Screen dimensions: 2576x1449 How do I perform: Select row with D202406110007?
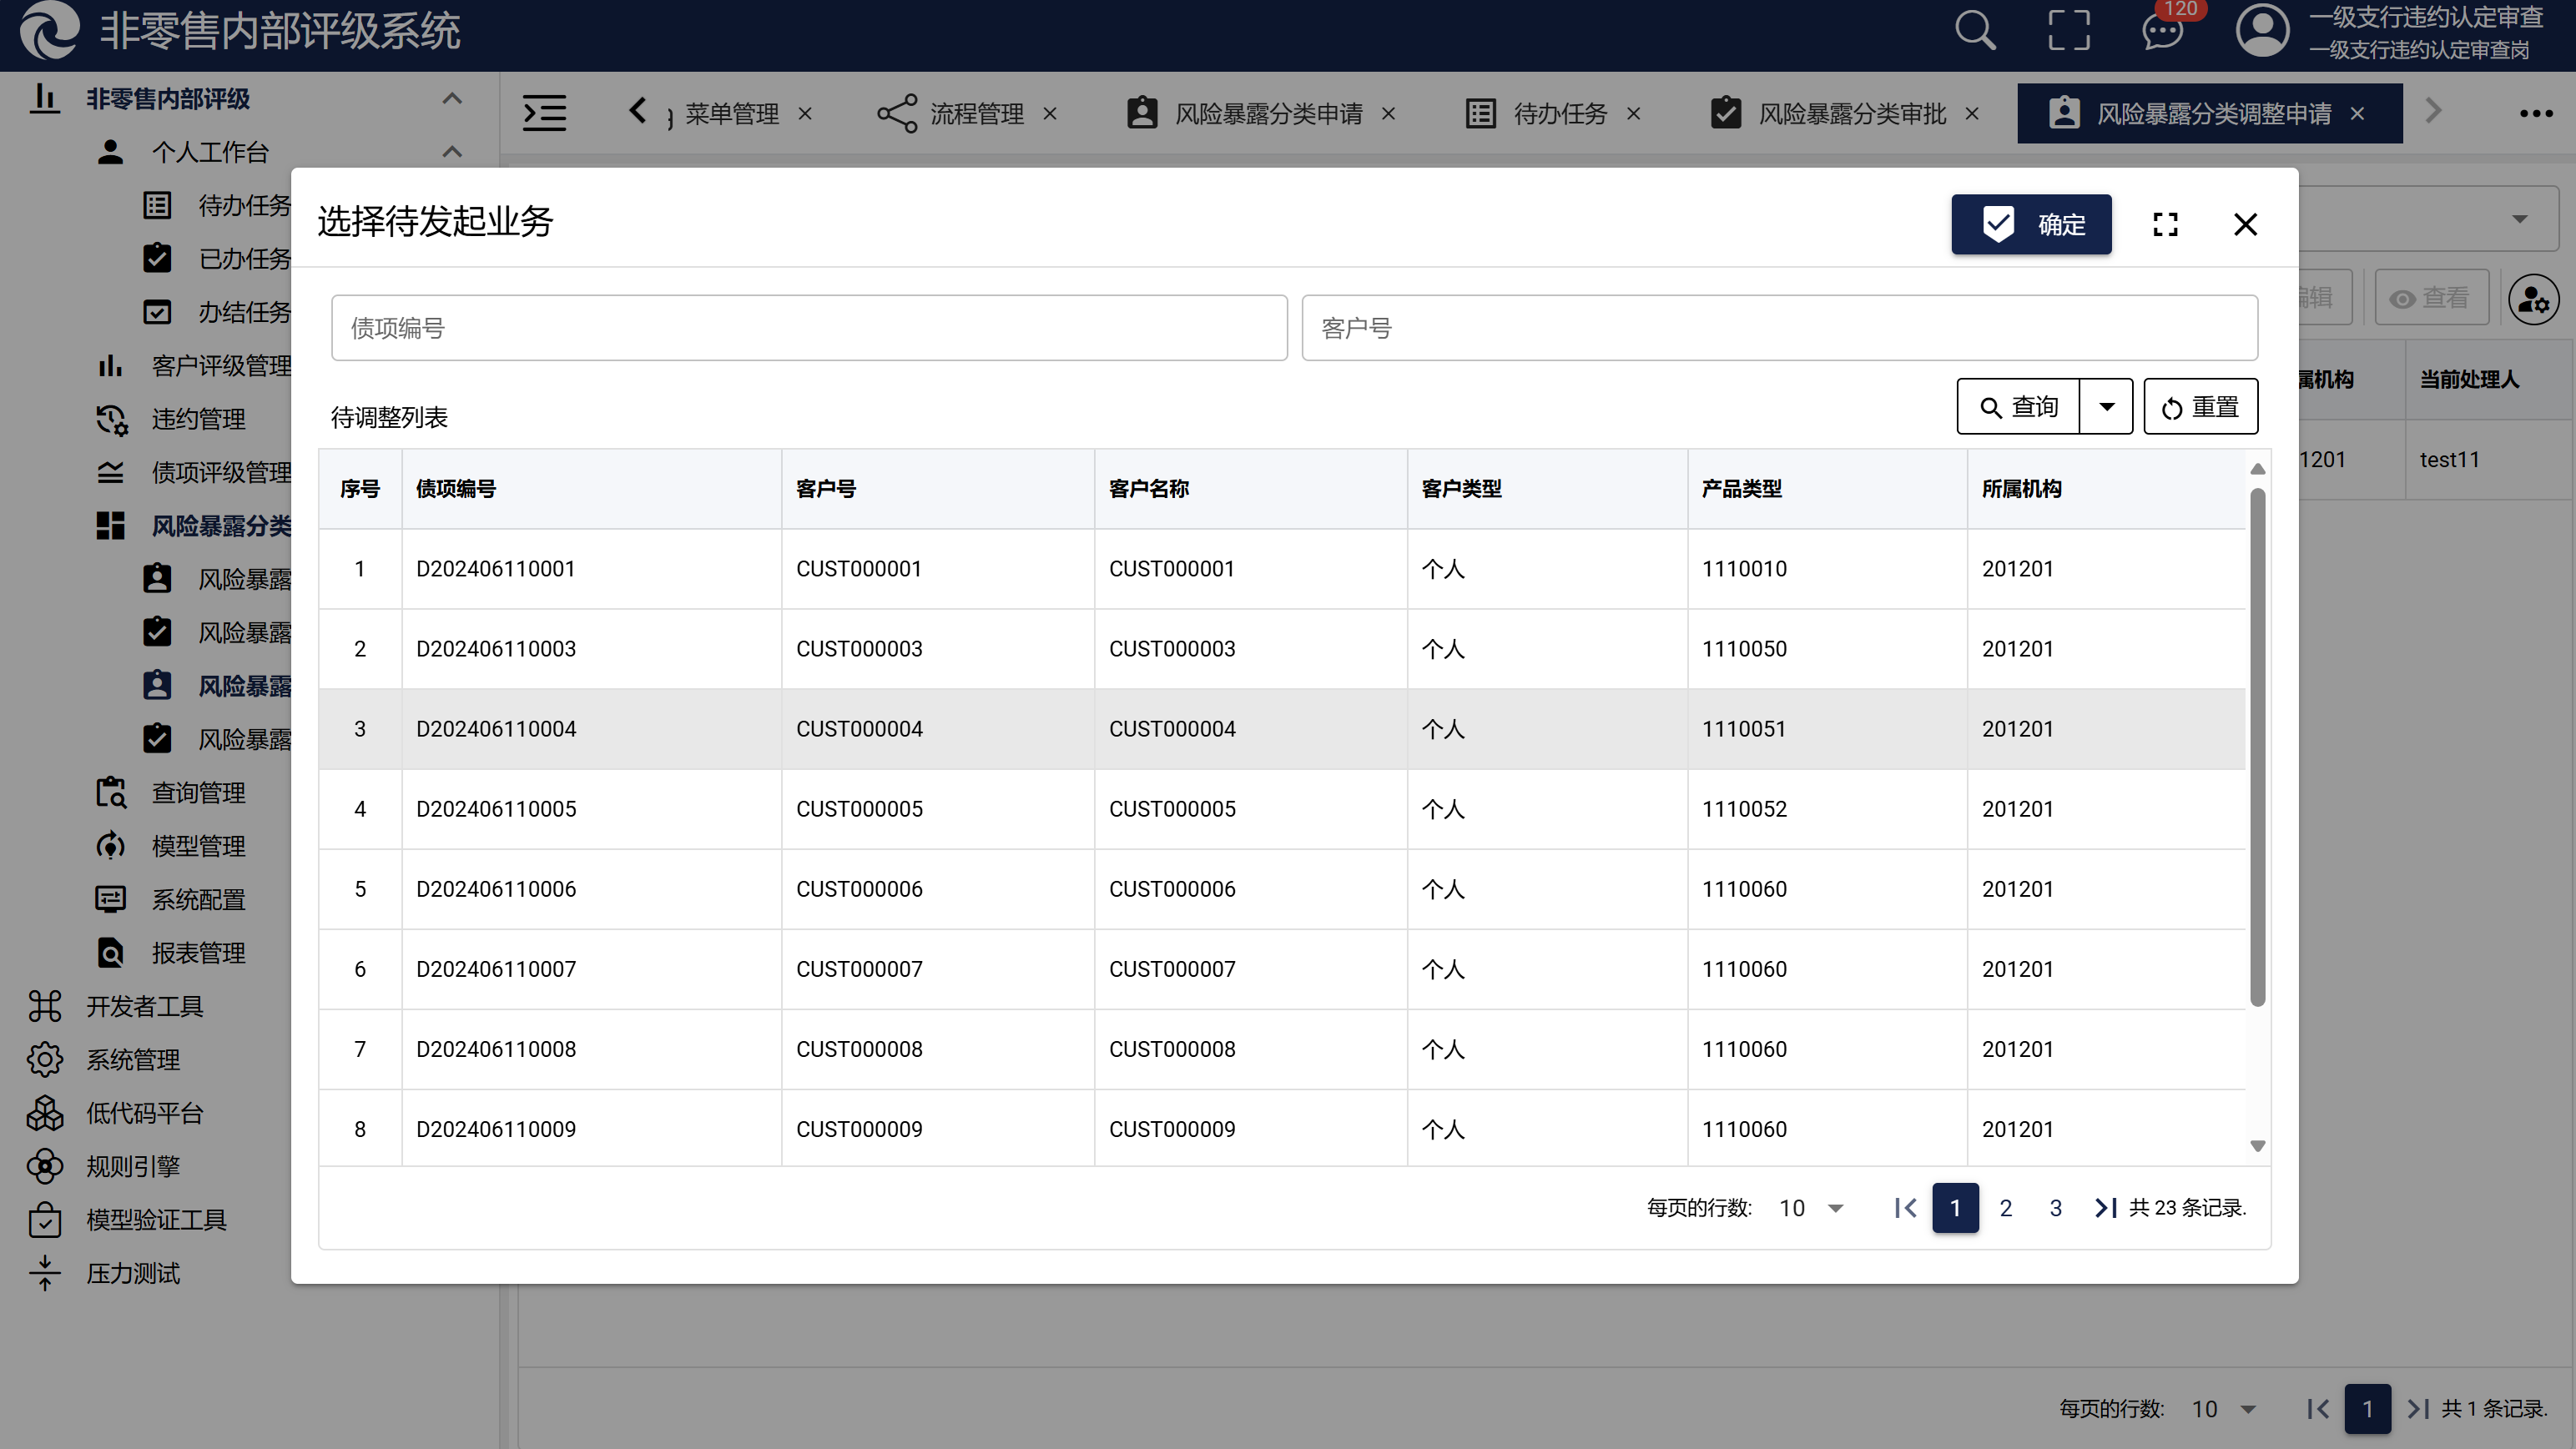(x=496, y=969)
